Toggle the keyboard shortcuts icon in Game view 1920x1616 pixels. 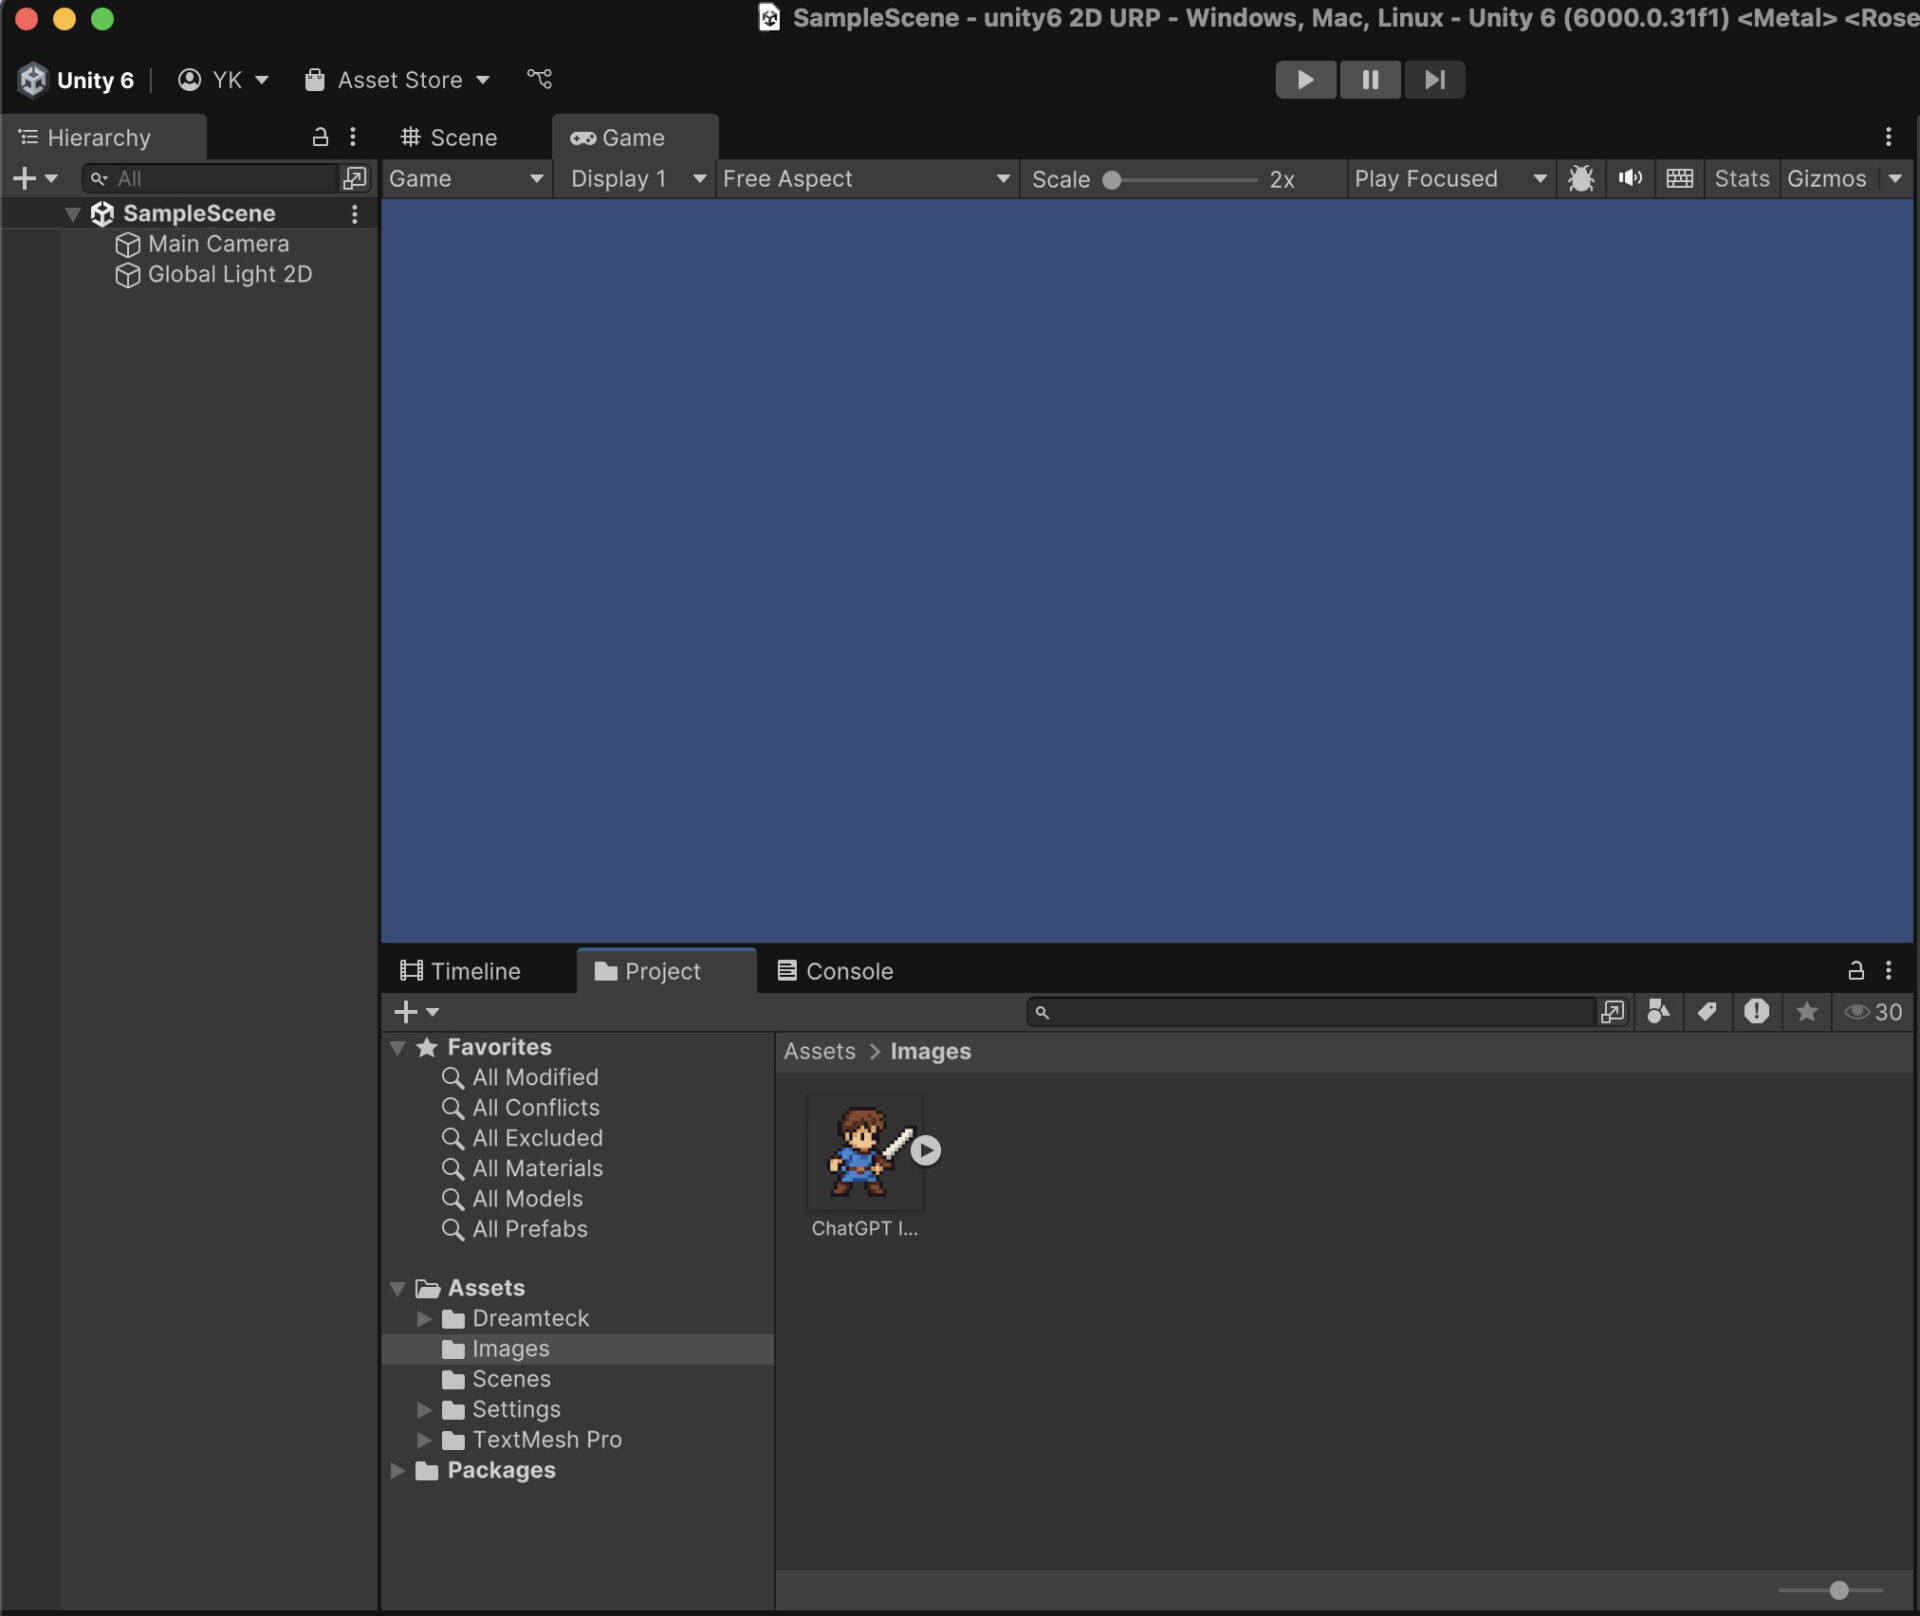1680,179
